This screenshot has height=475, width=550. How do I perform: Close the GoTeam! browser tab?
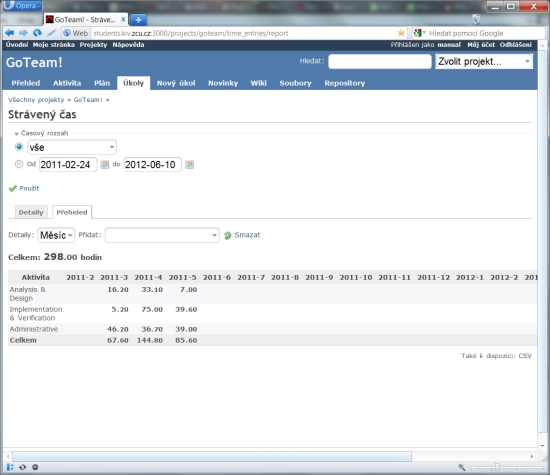123,20
